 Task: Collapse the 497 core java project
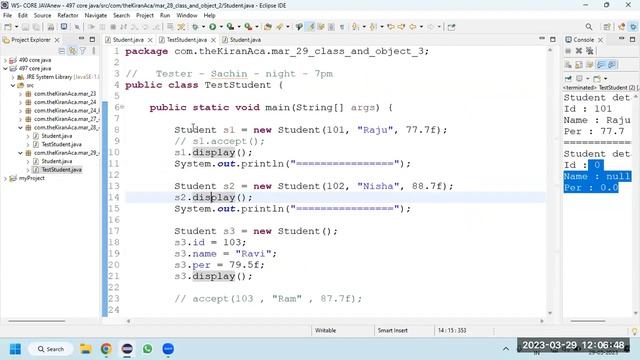(5, 69)
